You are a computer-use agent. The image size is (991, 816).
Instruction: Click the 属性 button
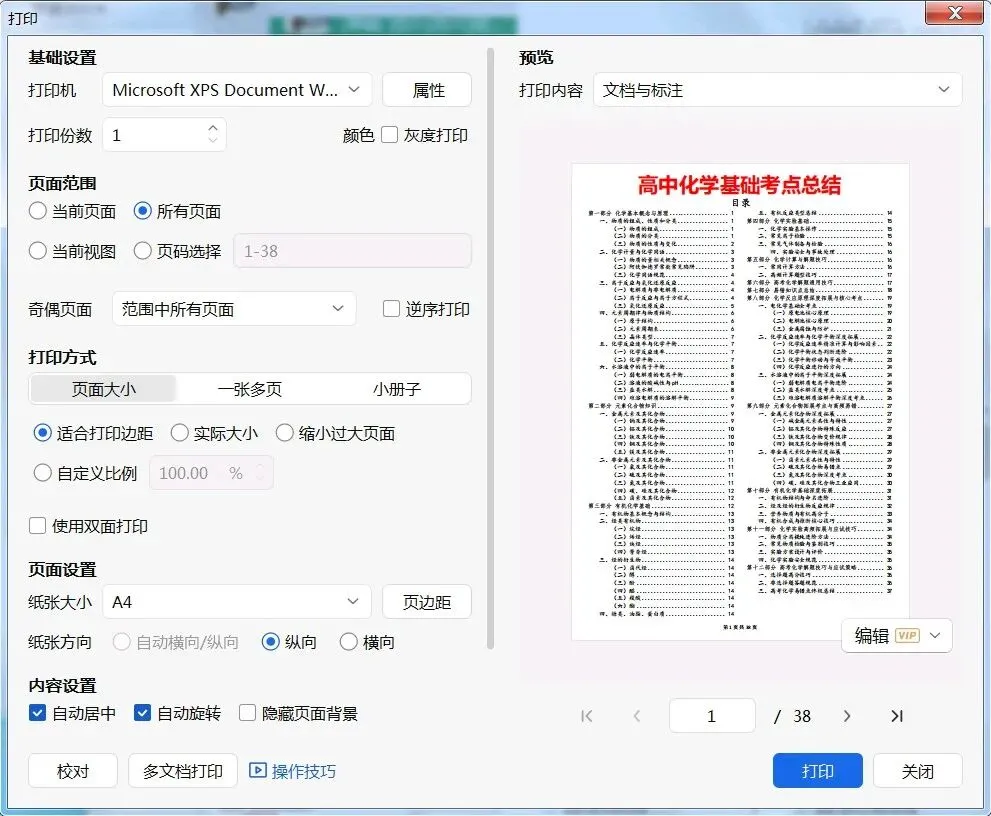(427, 90)
